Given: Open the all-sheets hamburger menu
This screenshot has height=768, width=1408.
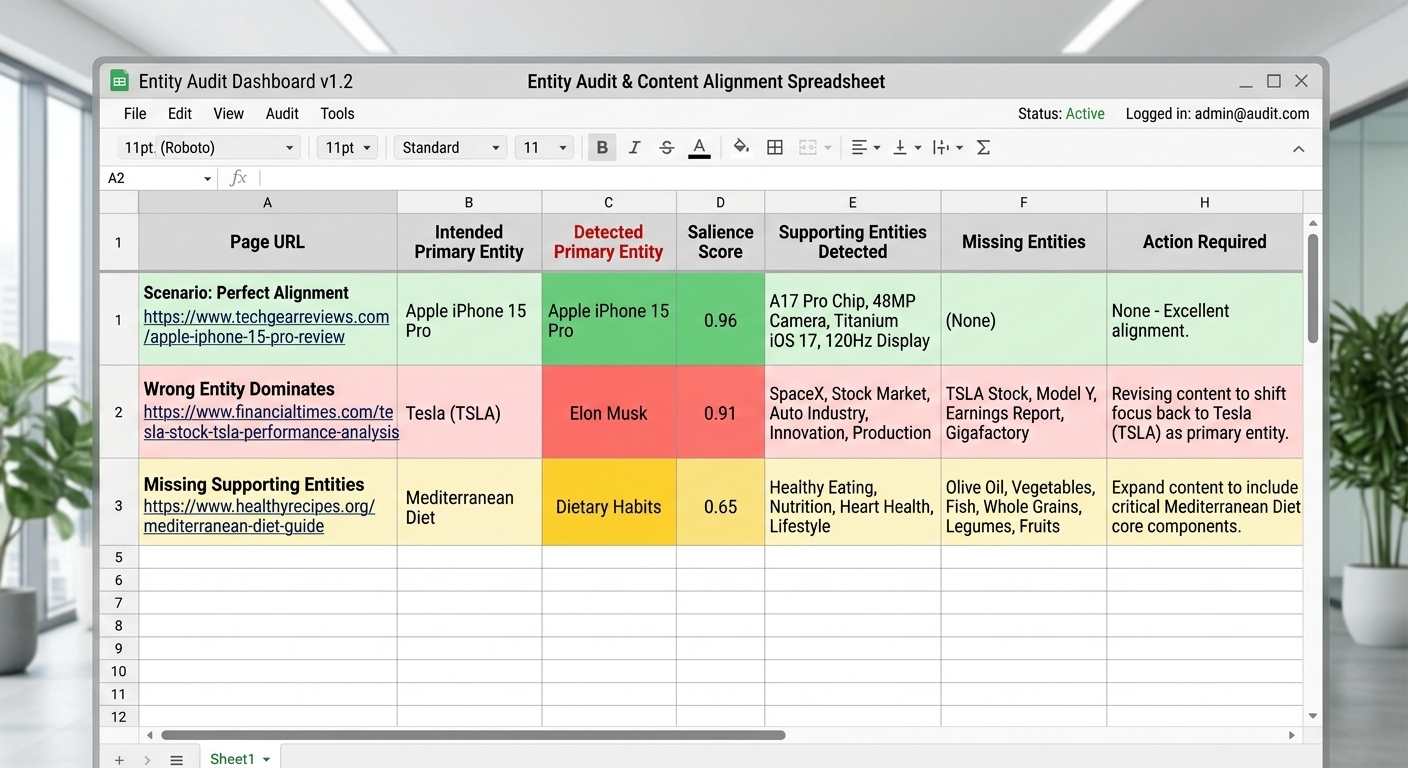Looking at the screenshot, I should coord(176,759).
